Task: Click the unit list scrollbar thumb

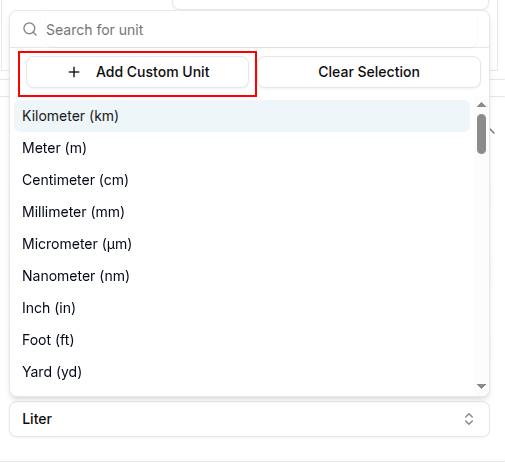Action: pos(481,134)
